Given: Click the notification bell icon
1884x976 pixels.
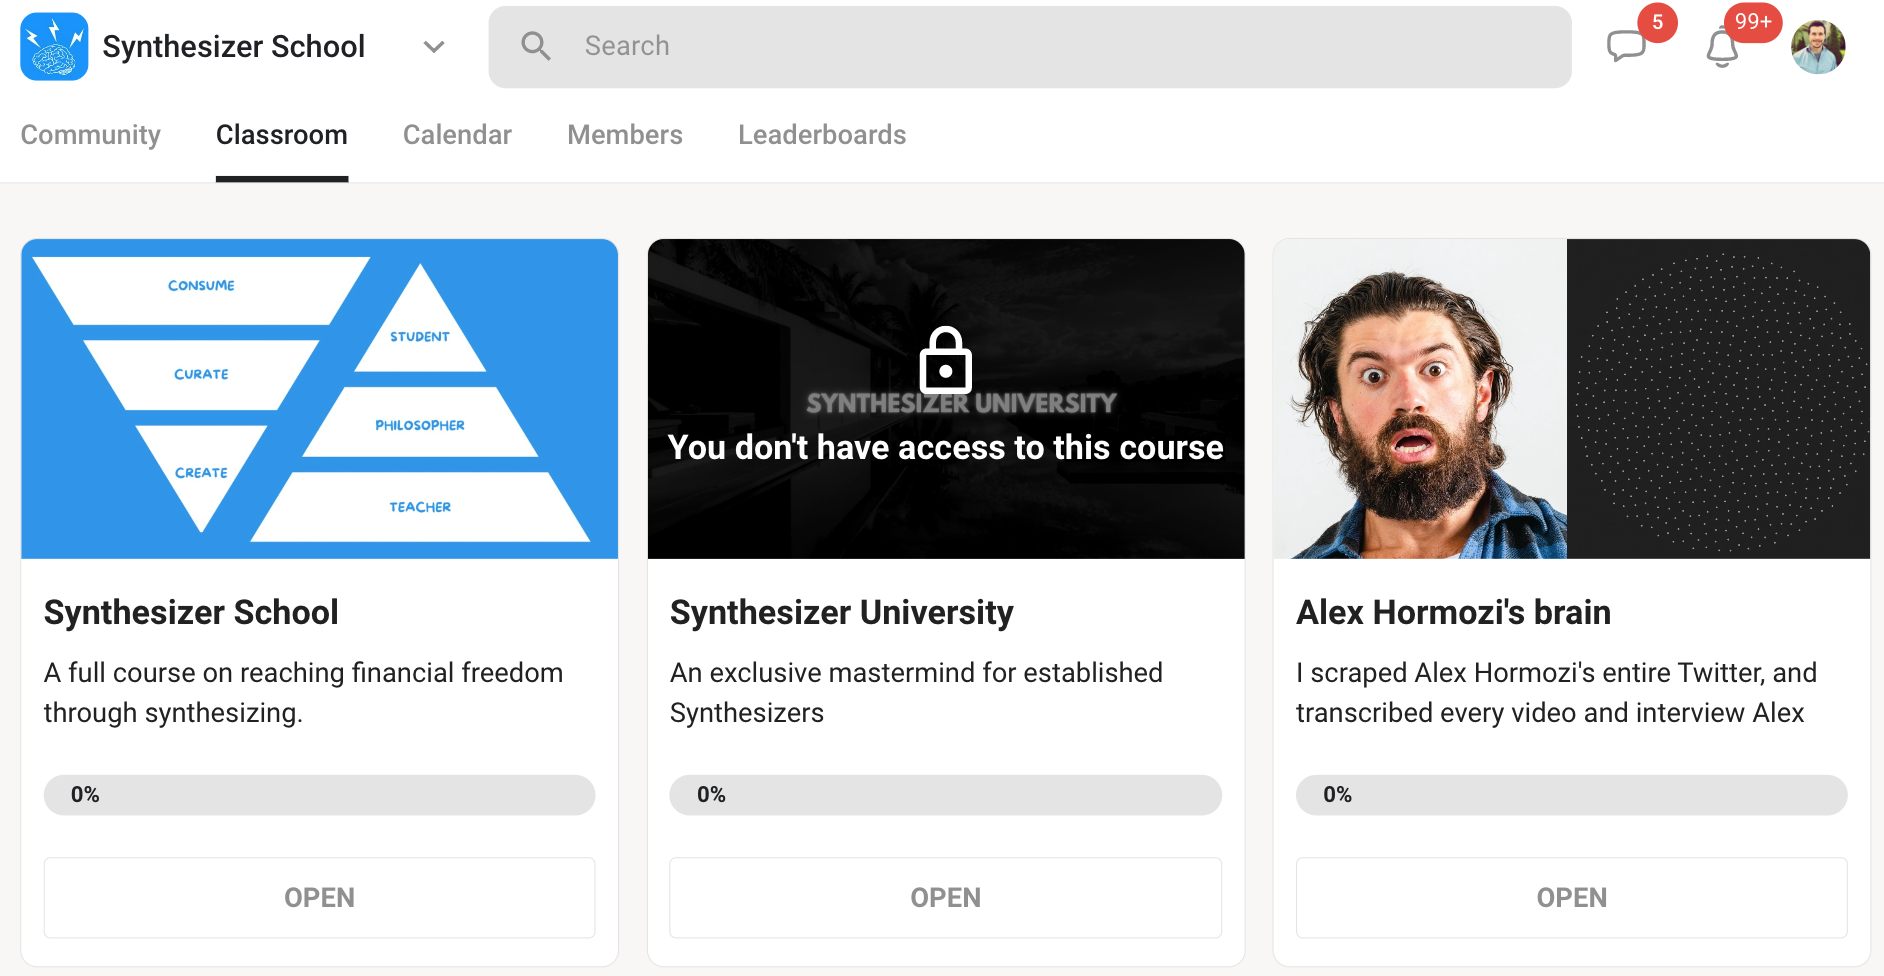Looking at the screenshot, I should click(1722, 46).
